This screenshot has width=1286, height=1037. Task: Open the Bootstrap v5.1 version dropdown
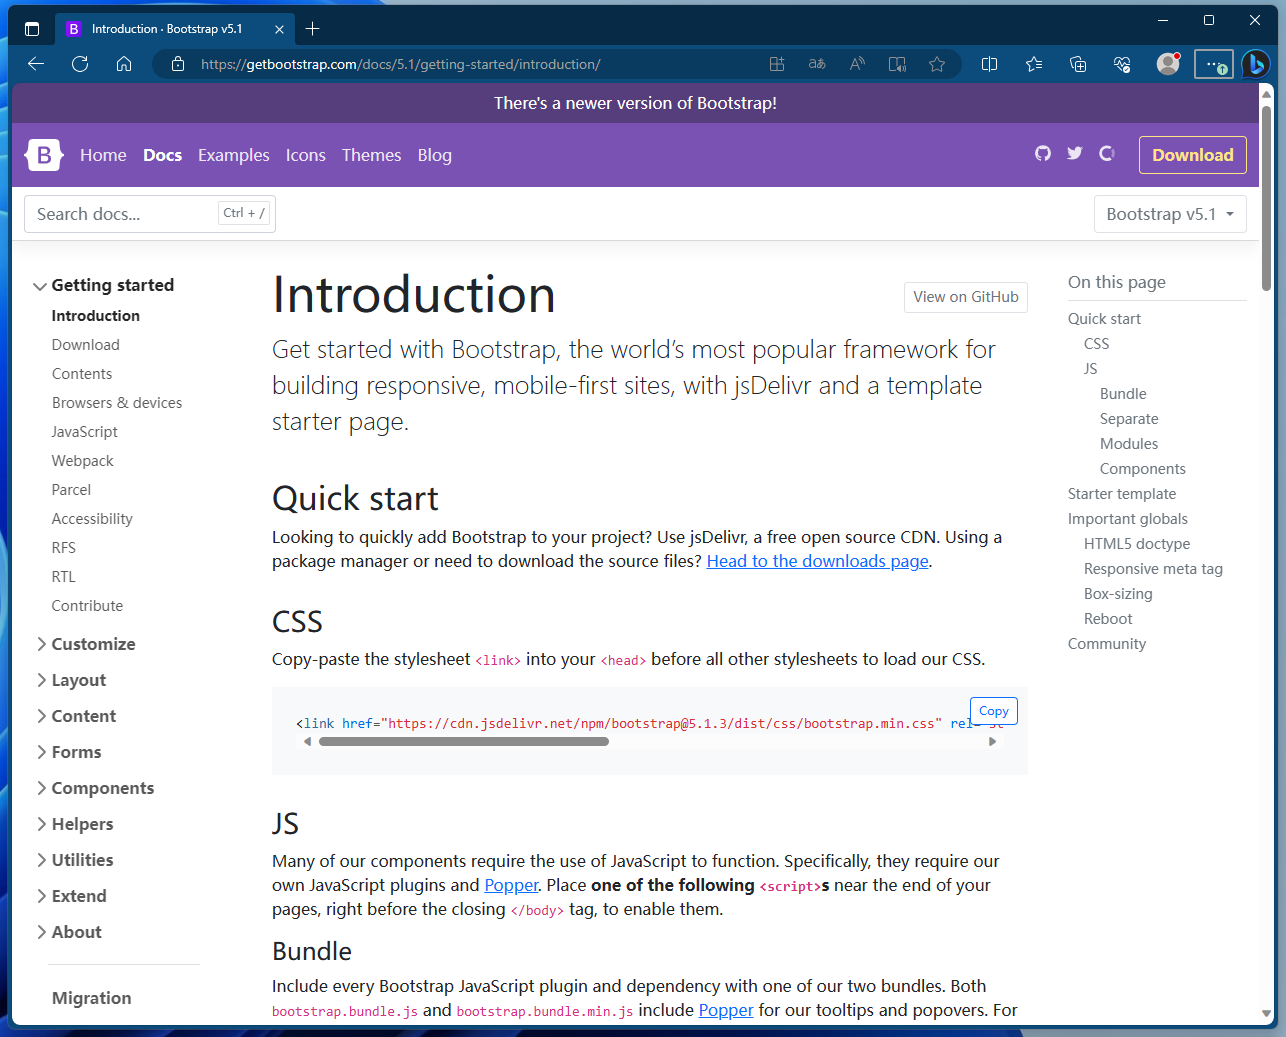tap(1170, 213)
